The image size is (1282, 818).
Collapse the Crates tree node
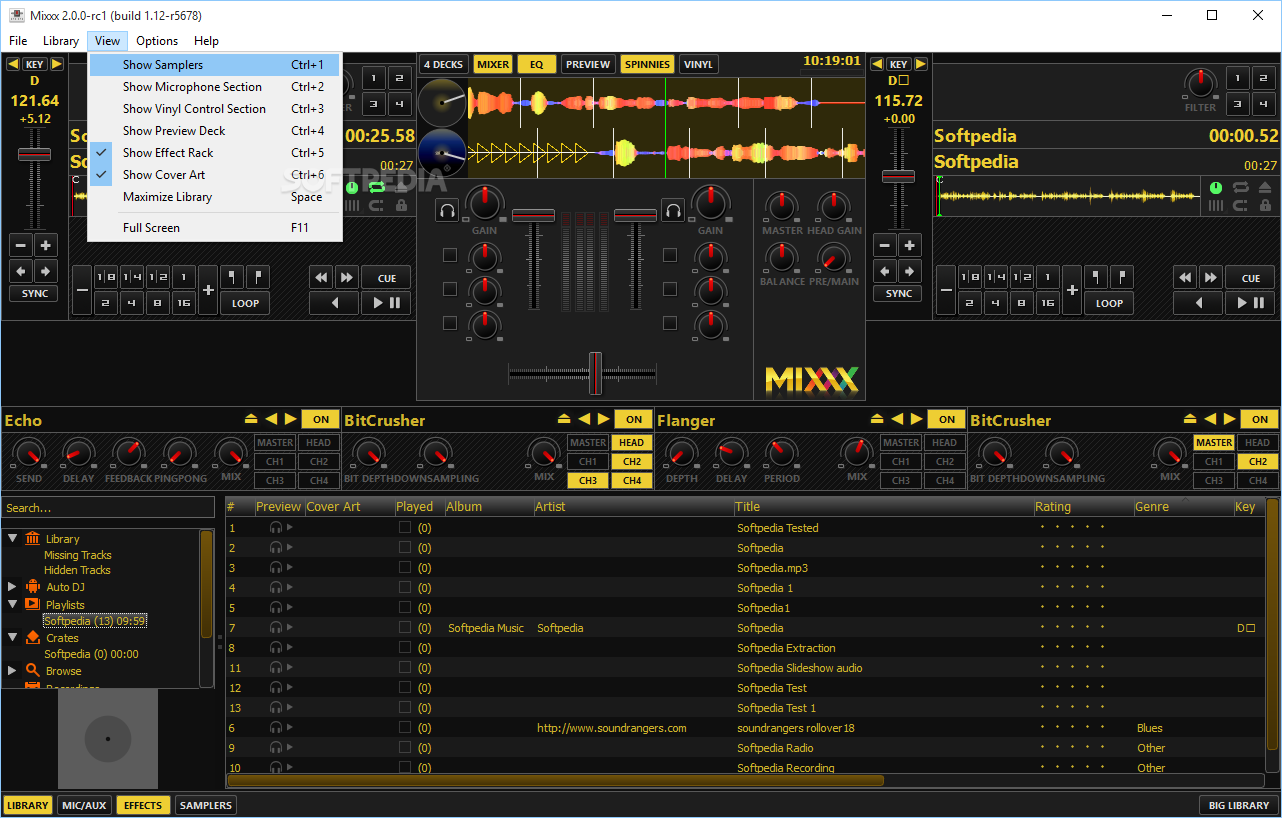tap(13, 637)
